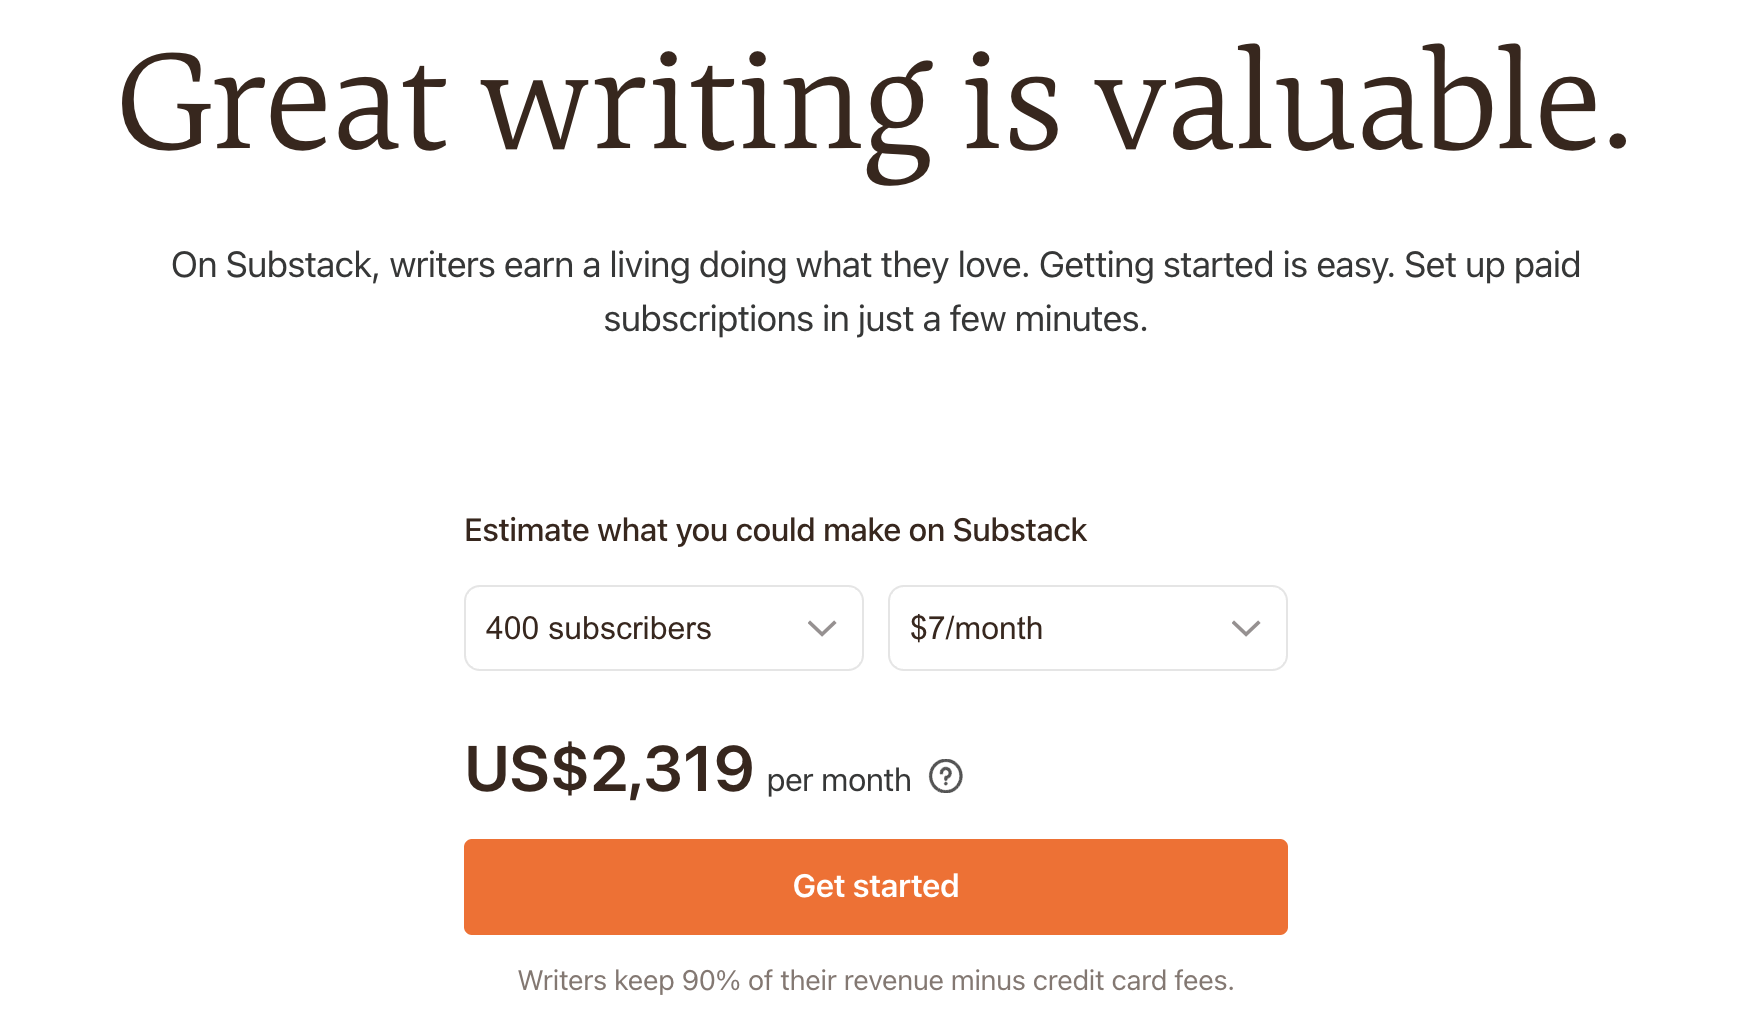This screenshot has width=1748, height=1026.
Task: Expand the subscriber count selector
Action: [663, 628]
